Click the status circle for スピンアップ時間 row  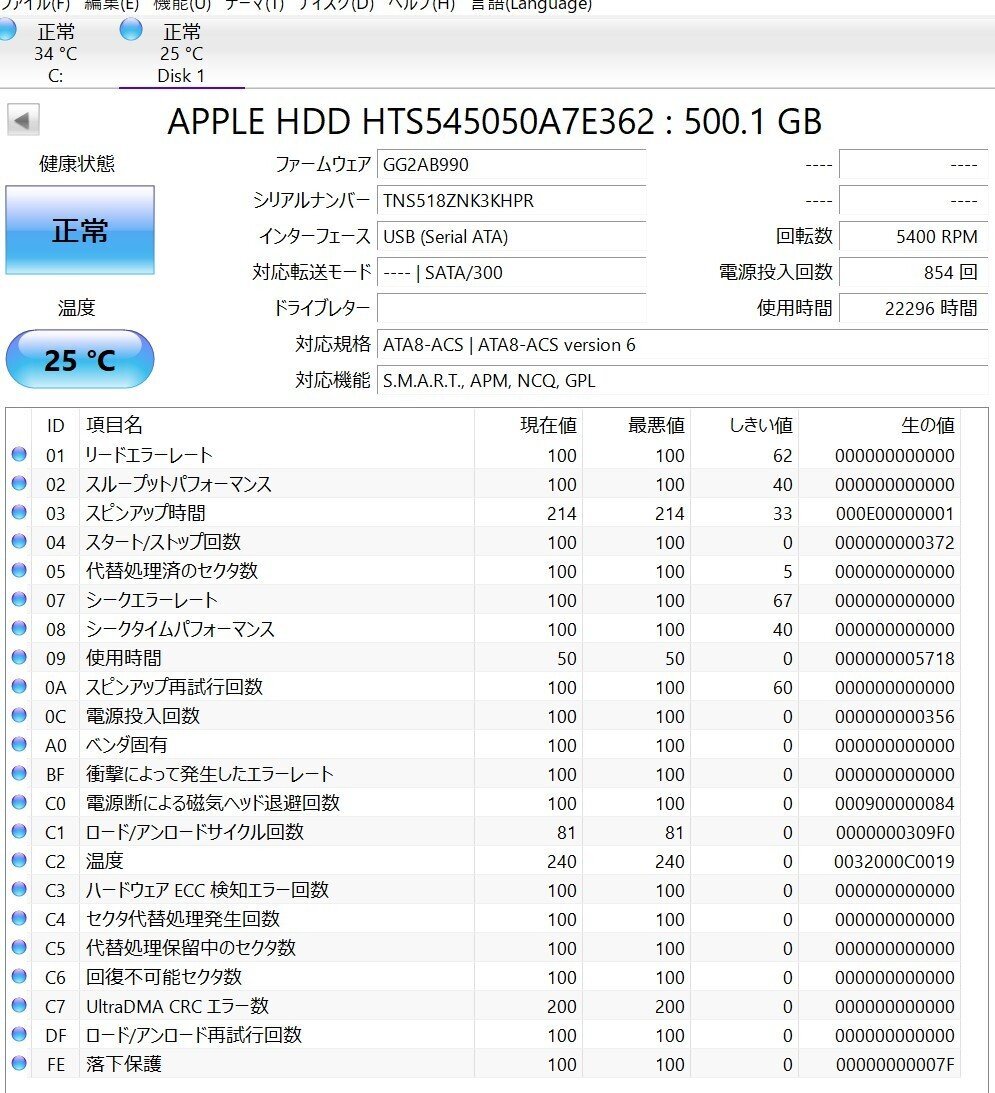tap(19, 512)
